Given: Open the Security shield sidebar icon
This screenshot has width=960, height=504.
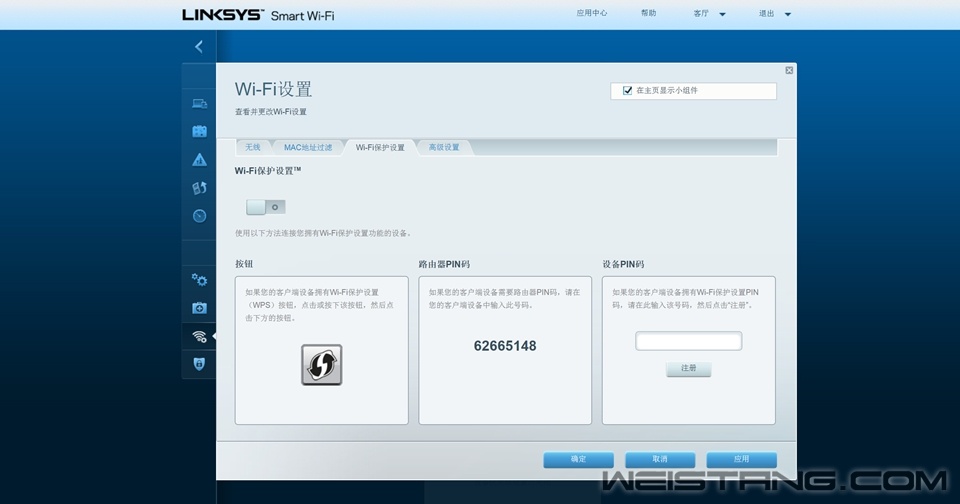Looking at the screenshot, I should tap(199, 364).
